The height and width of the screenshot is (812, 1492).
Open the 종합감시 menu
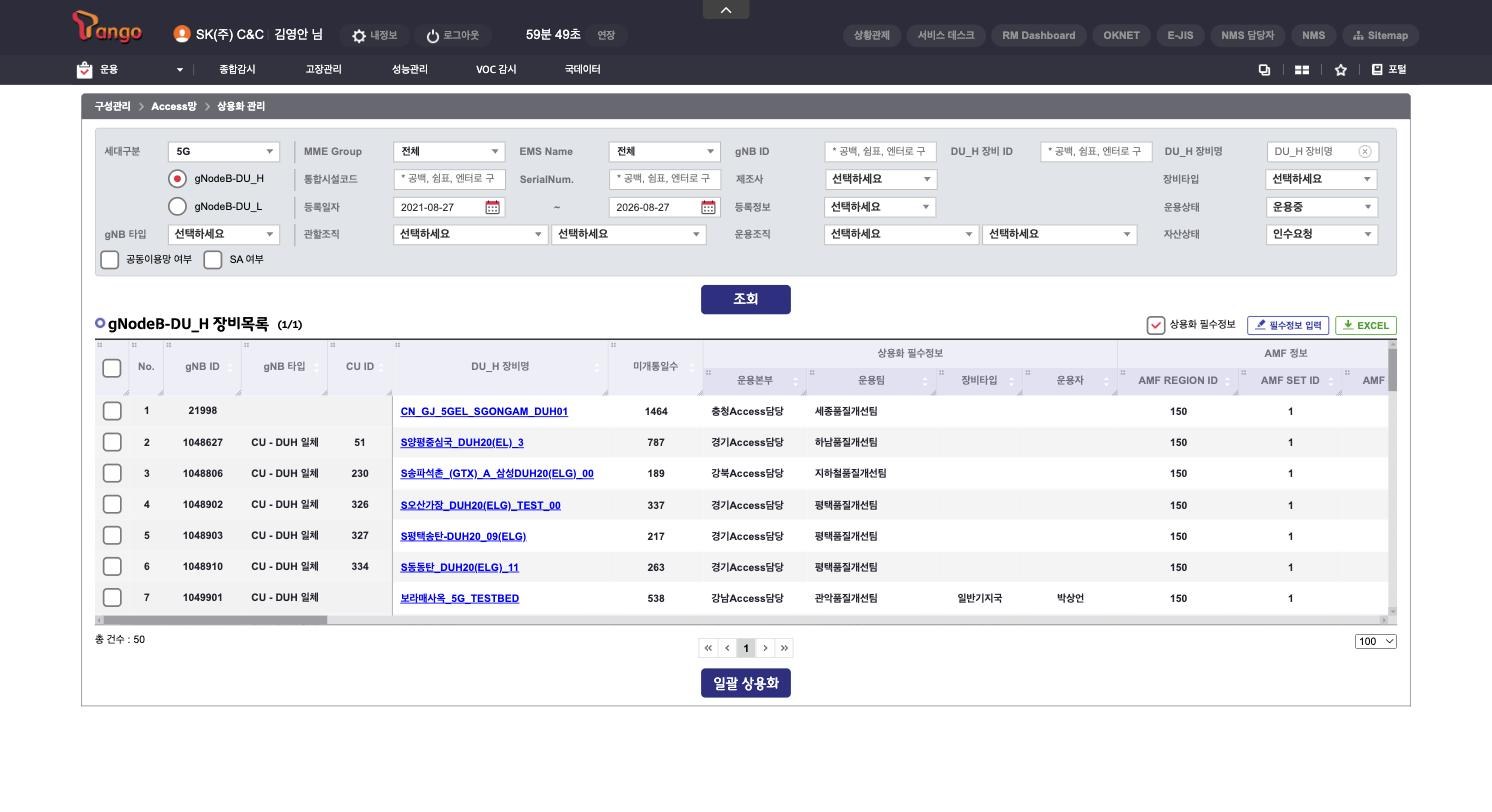click(237, 70)
